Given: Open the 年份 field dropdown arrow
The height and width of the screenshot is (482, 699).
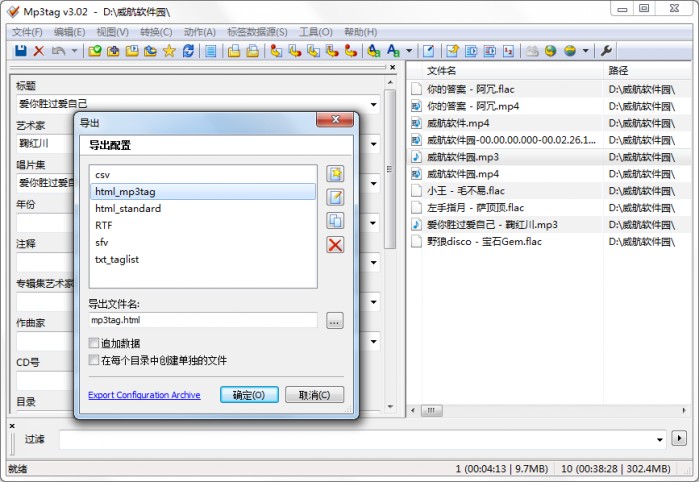Looking at the screenshot, I should pyautogui.click(x=373, y=223).
